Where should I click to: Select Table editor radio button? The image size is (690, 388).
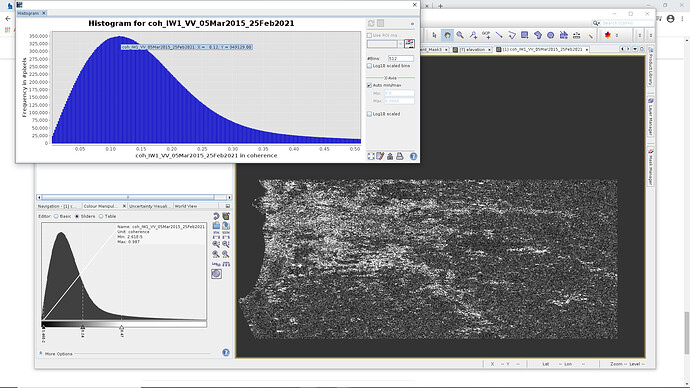(101, 216)
